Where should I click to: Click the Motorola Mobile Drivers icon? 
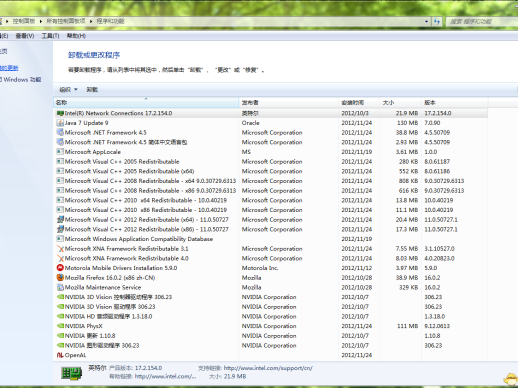(x=60, y=268)
